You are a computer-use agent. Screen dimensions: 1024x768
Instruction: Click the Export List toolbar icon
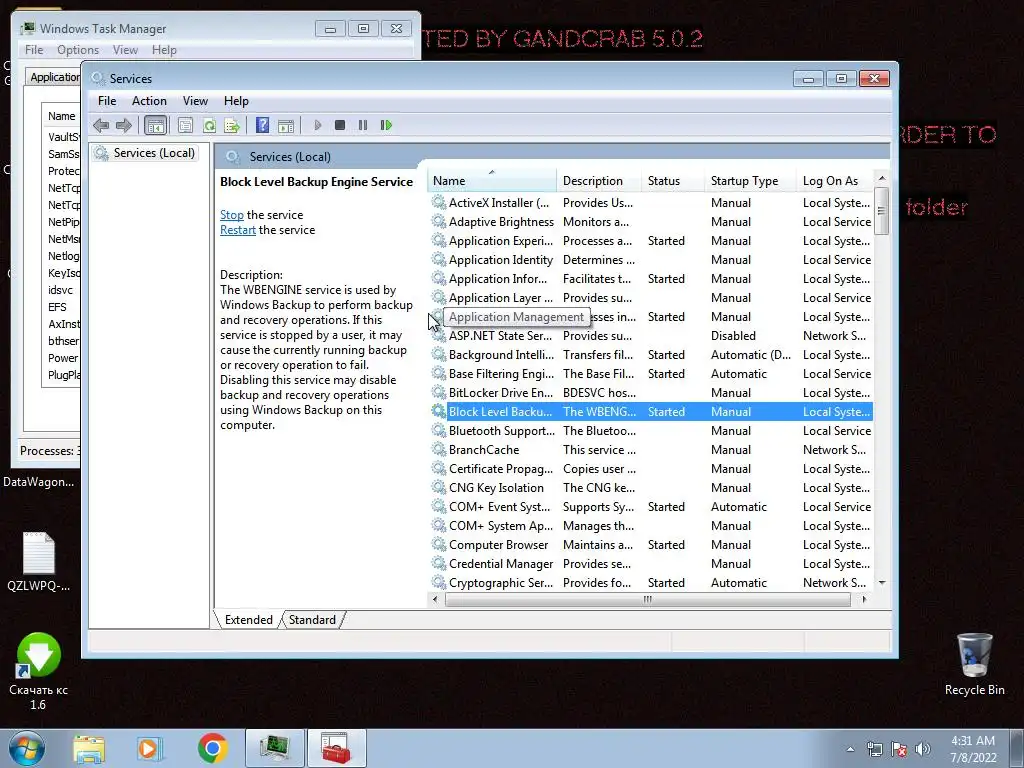coord(232,125)
